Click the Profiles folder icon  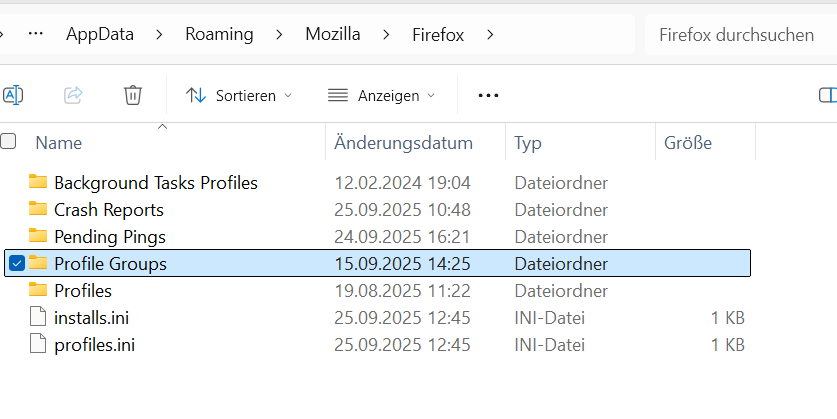pyautogui.click(x=39, y=291)
